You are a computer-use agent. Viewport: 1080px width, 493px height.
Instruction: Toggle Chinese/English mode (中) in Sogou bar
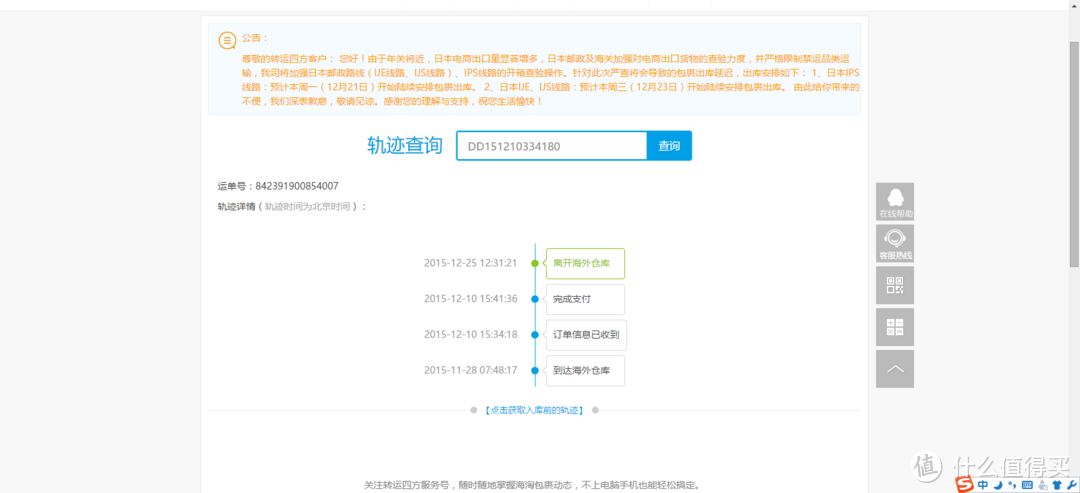983,485
